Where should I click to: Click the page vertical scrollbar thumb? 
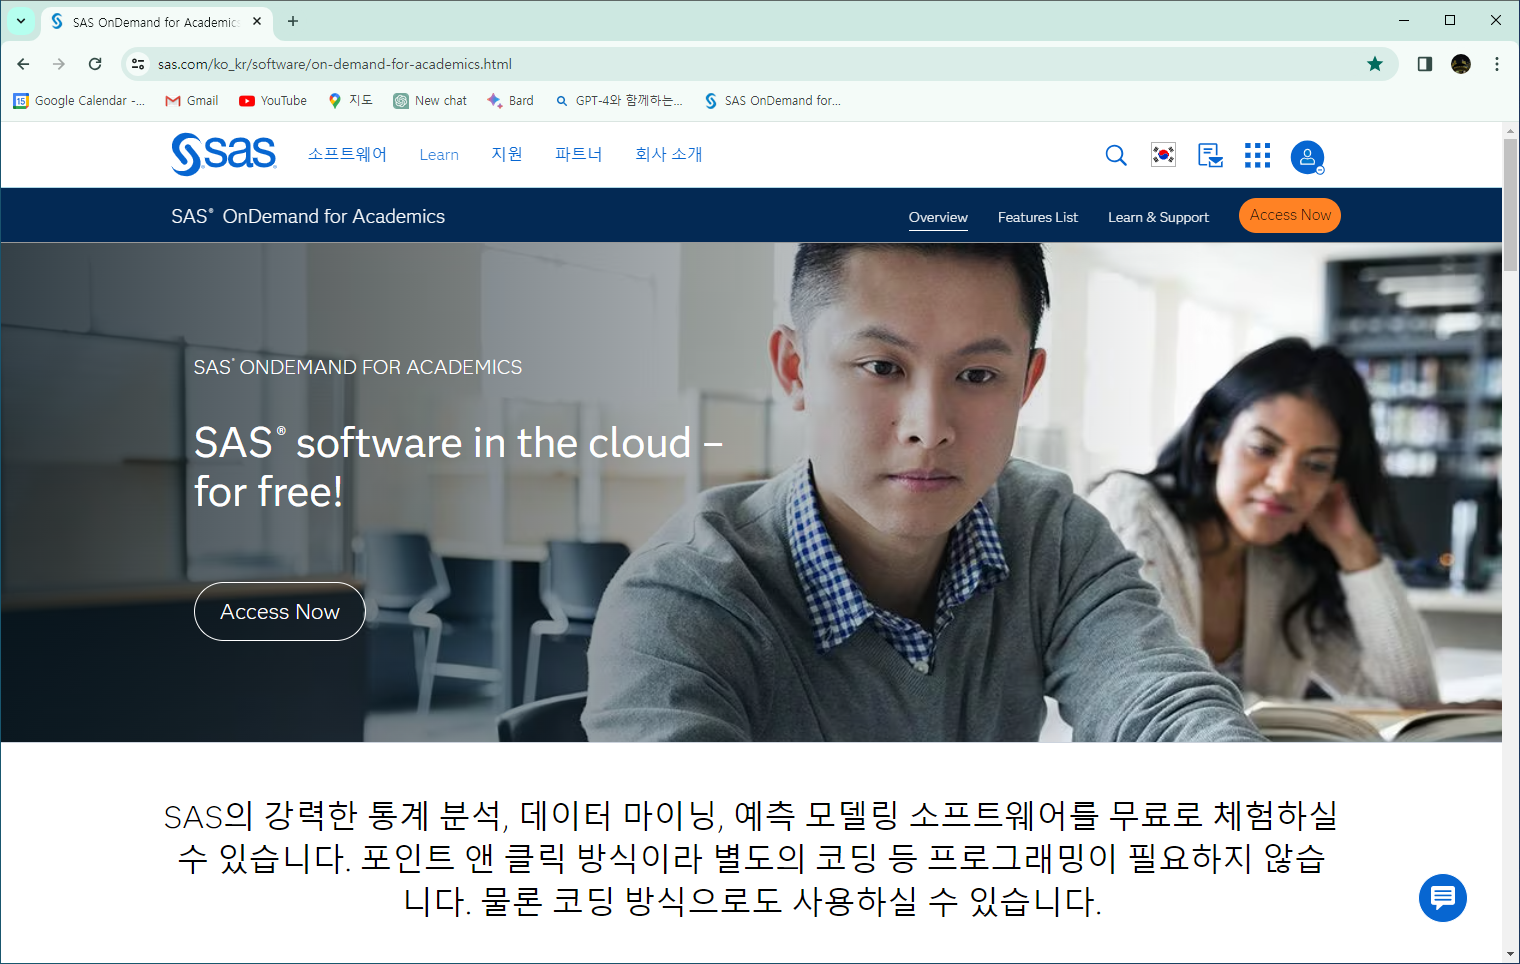click(1510, 205)
